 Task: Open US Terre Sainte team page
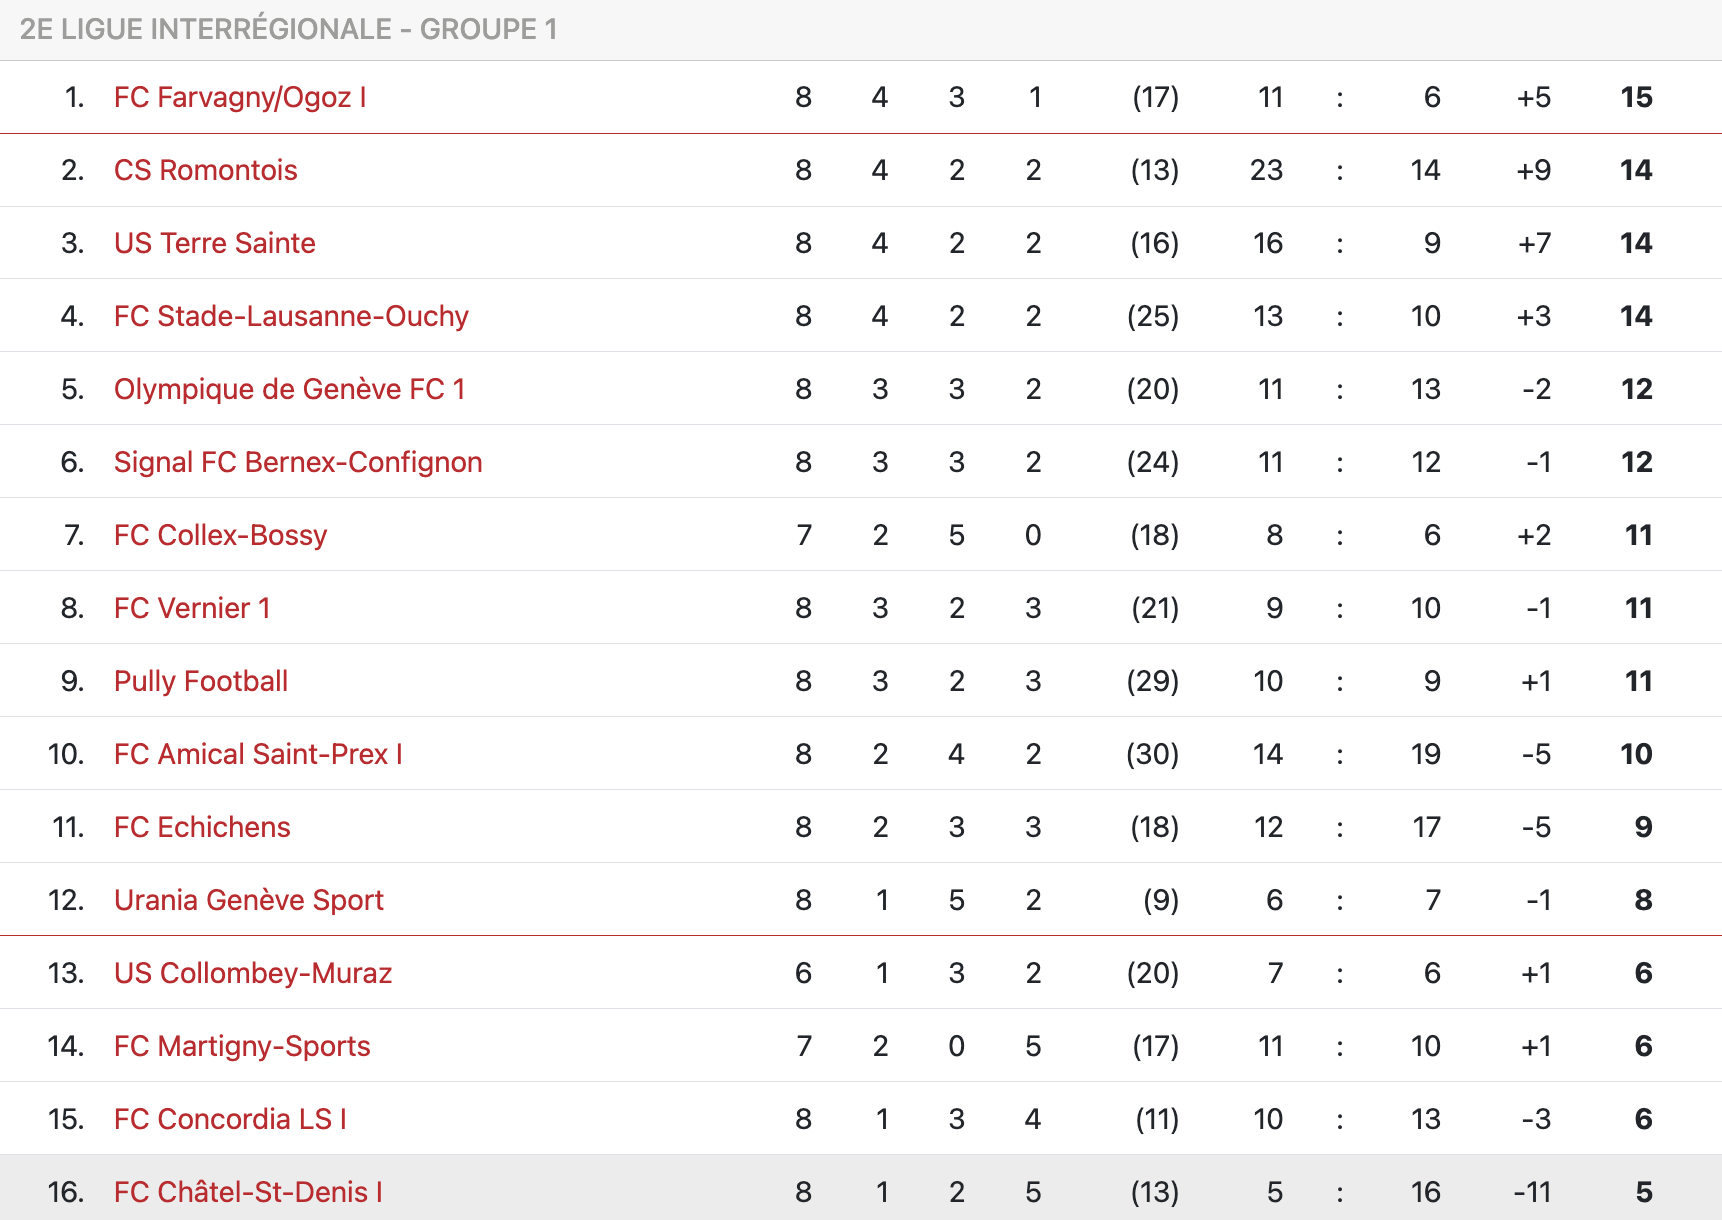click(x=214, y=243)
